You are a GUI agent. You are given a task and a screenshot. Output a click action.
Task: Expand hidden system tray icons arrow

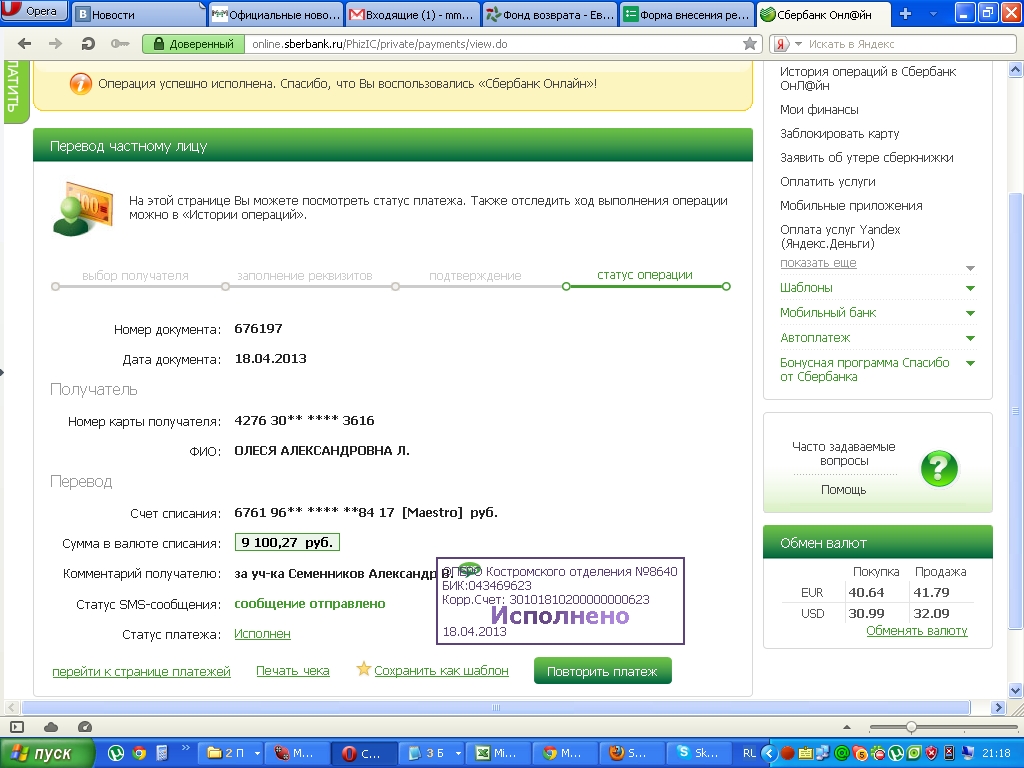click(x=769, y=753)
